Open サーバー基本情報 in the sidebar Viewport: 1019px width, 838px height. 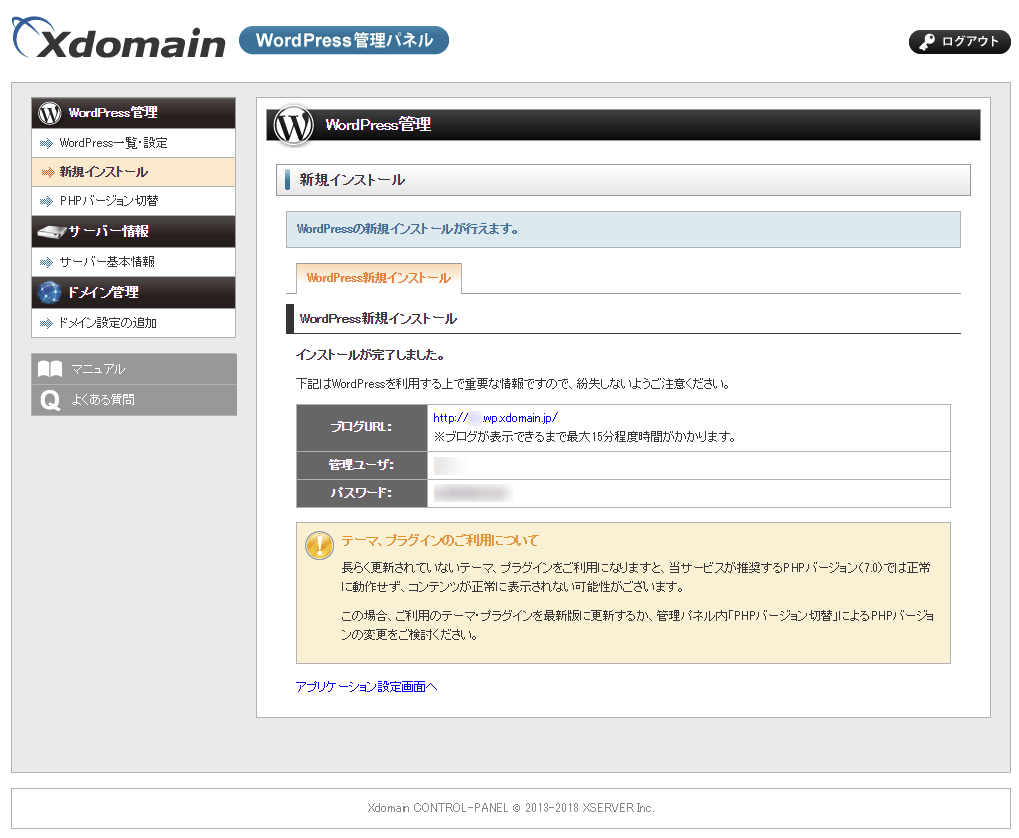[x=106, y=262]
